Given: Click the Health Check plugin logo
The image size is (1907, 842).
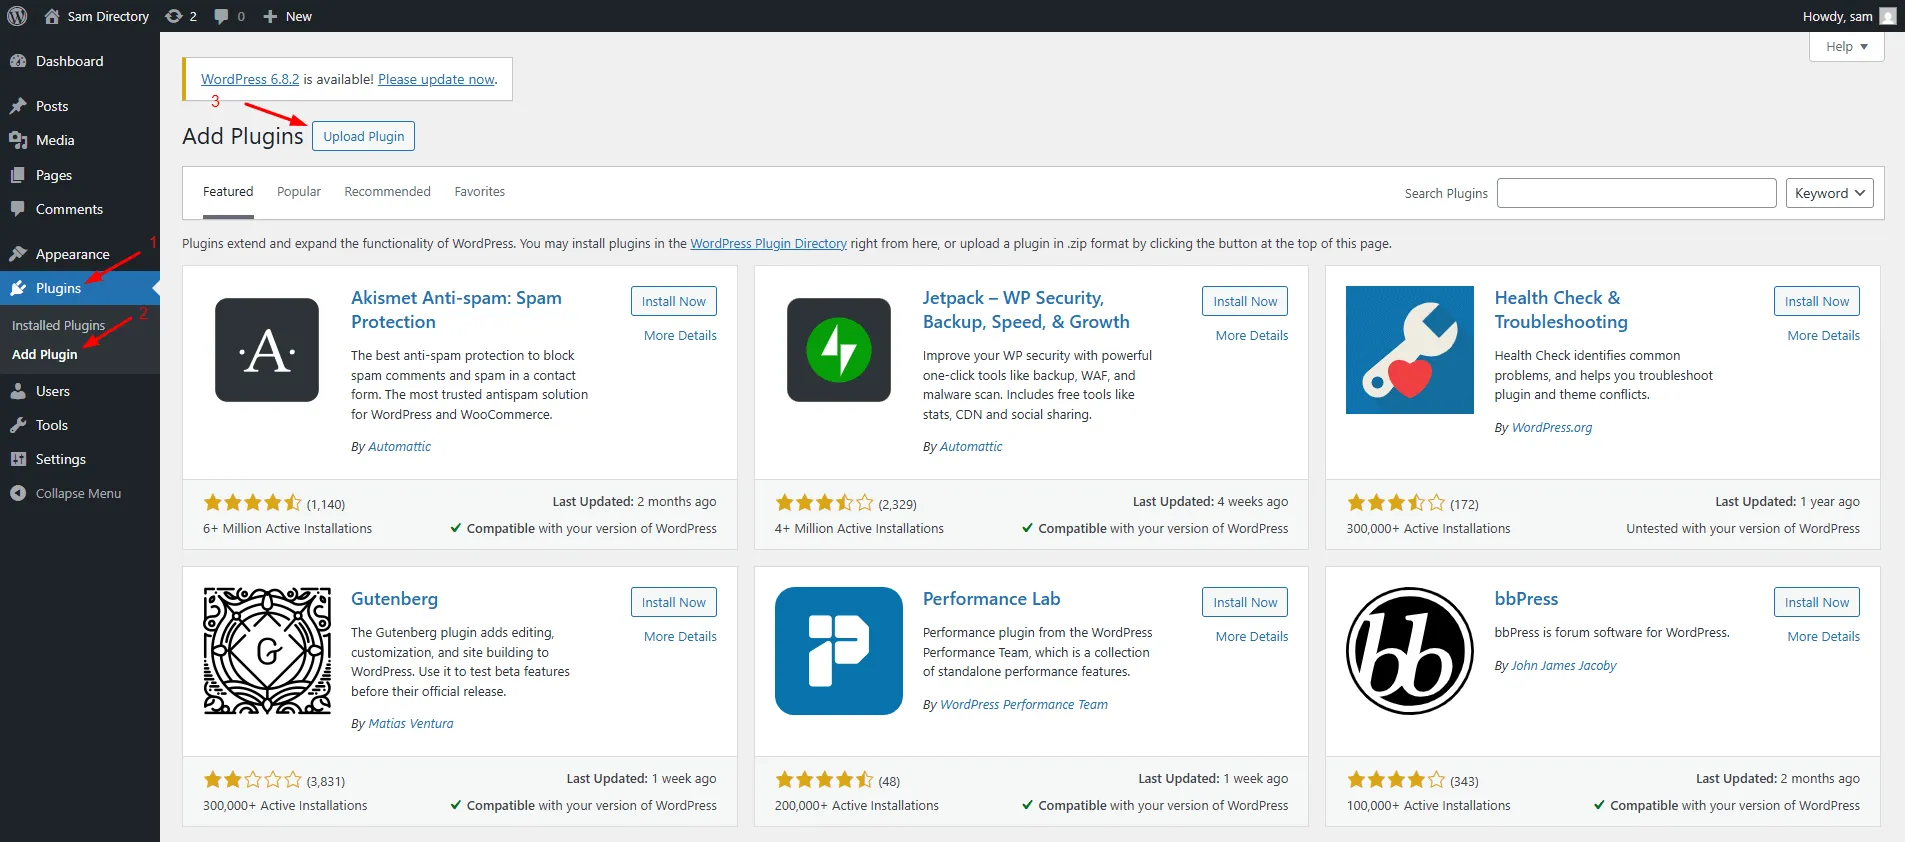Looking at the screenshot, I should tap(1410, 350).
